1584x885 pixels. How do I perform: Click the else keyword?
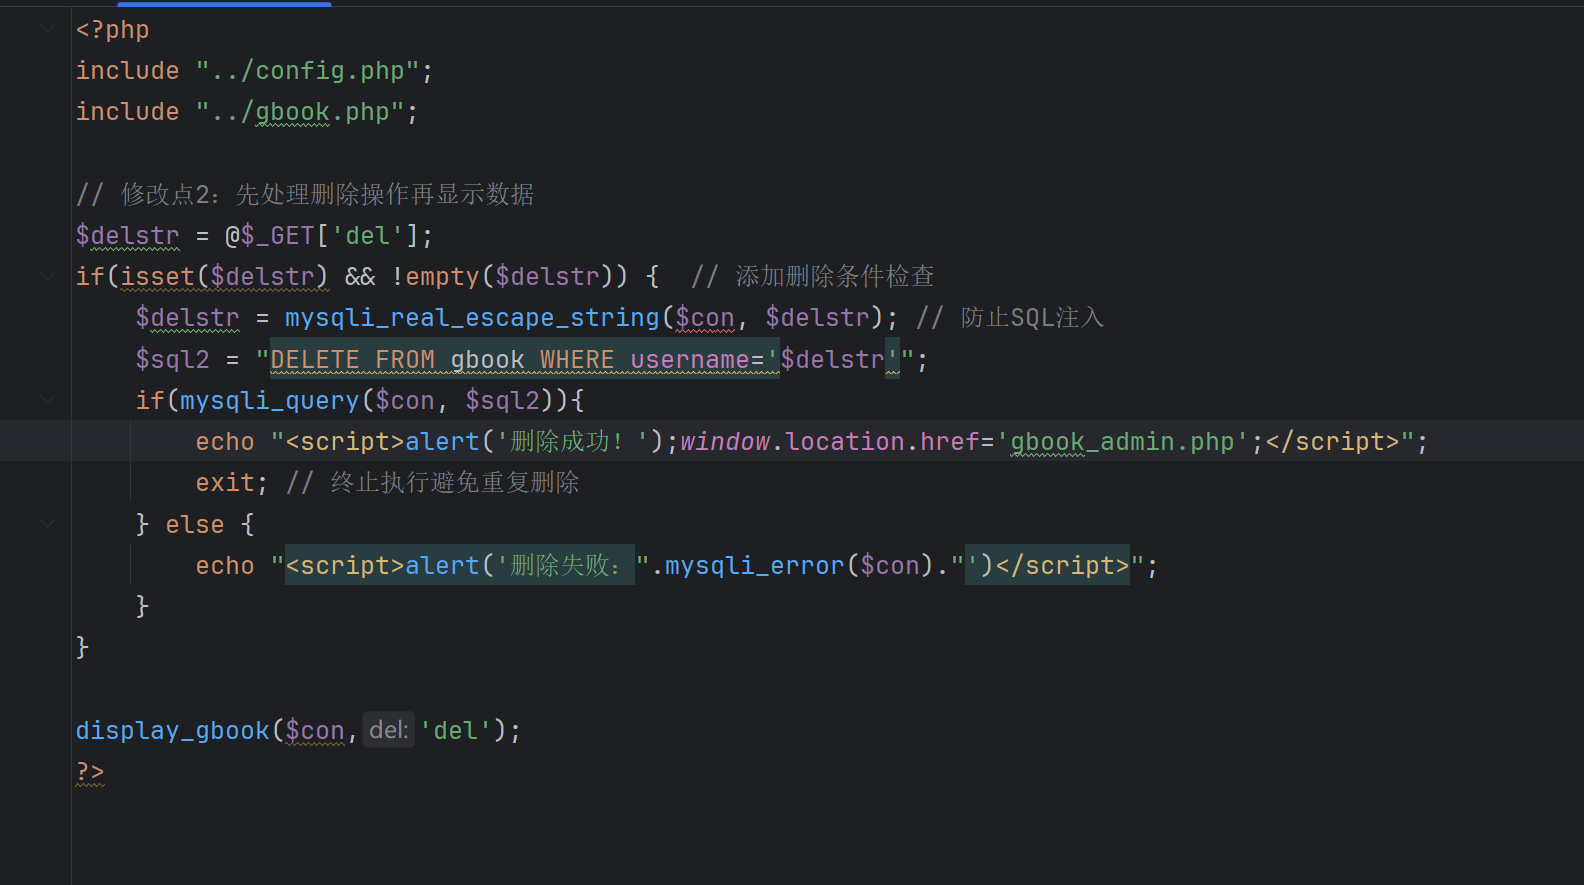(x=195, y=525)
